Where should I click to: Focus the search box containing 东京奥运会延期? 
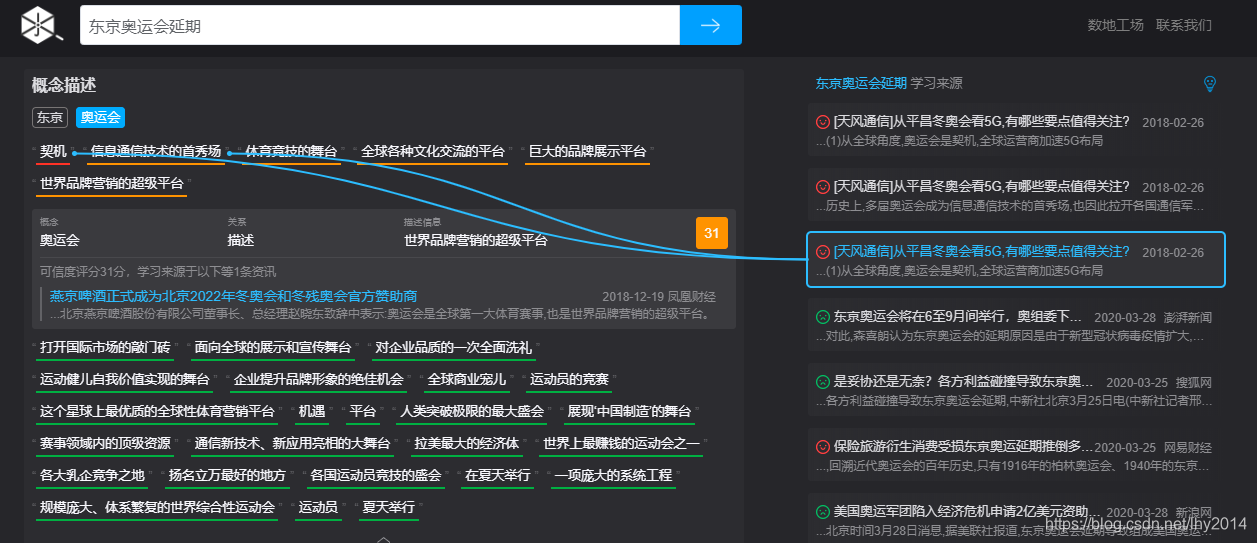pos(379,26)
